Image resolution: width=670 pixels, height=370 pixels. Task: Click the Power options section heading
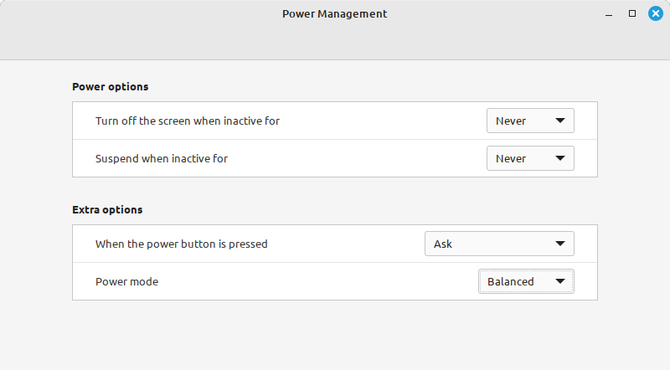[110, 87]
